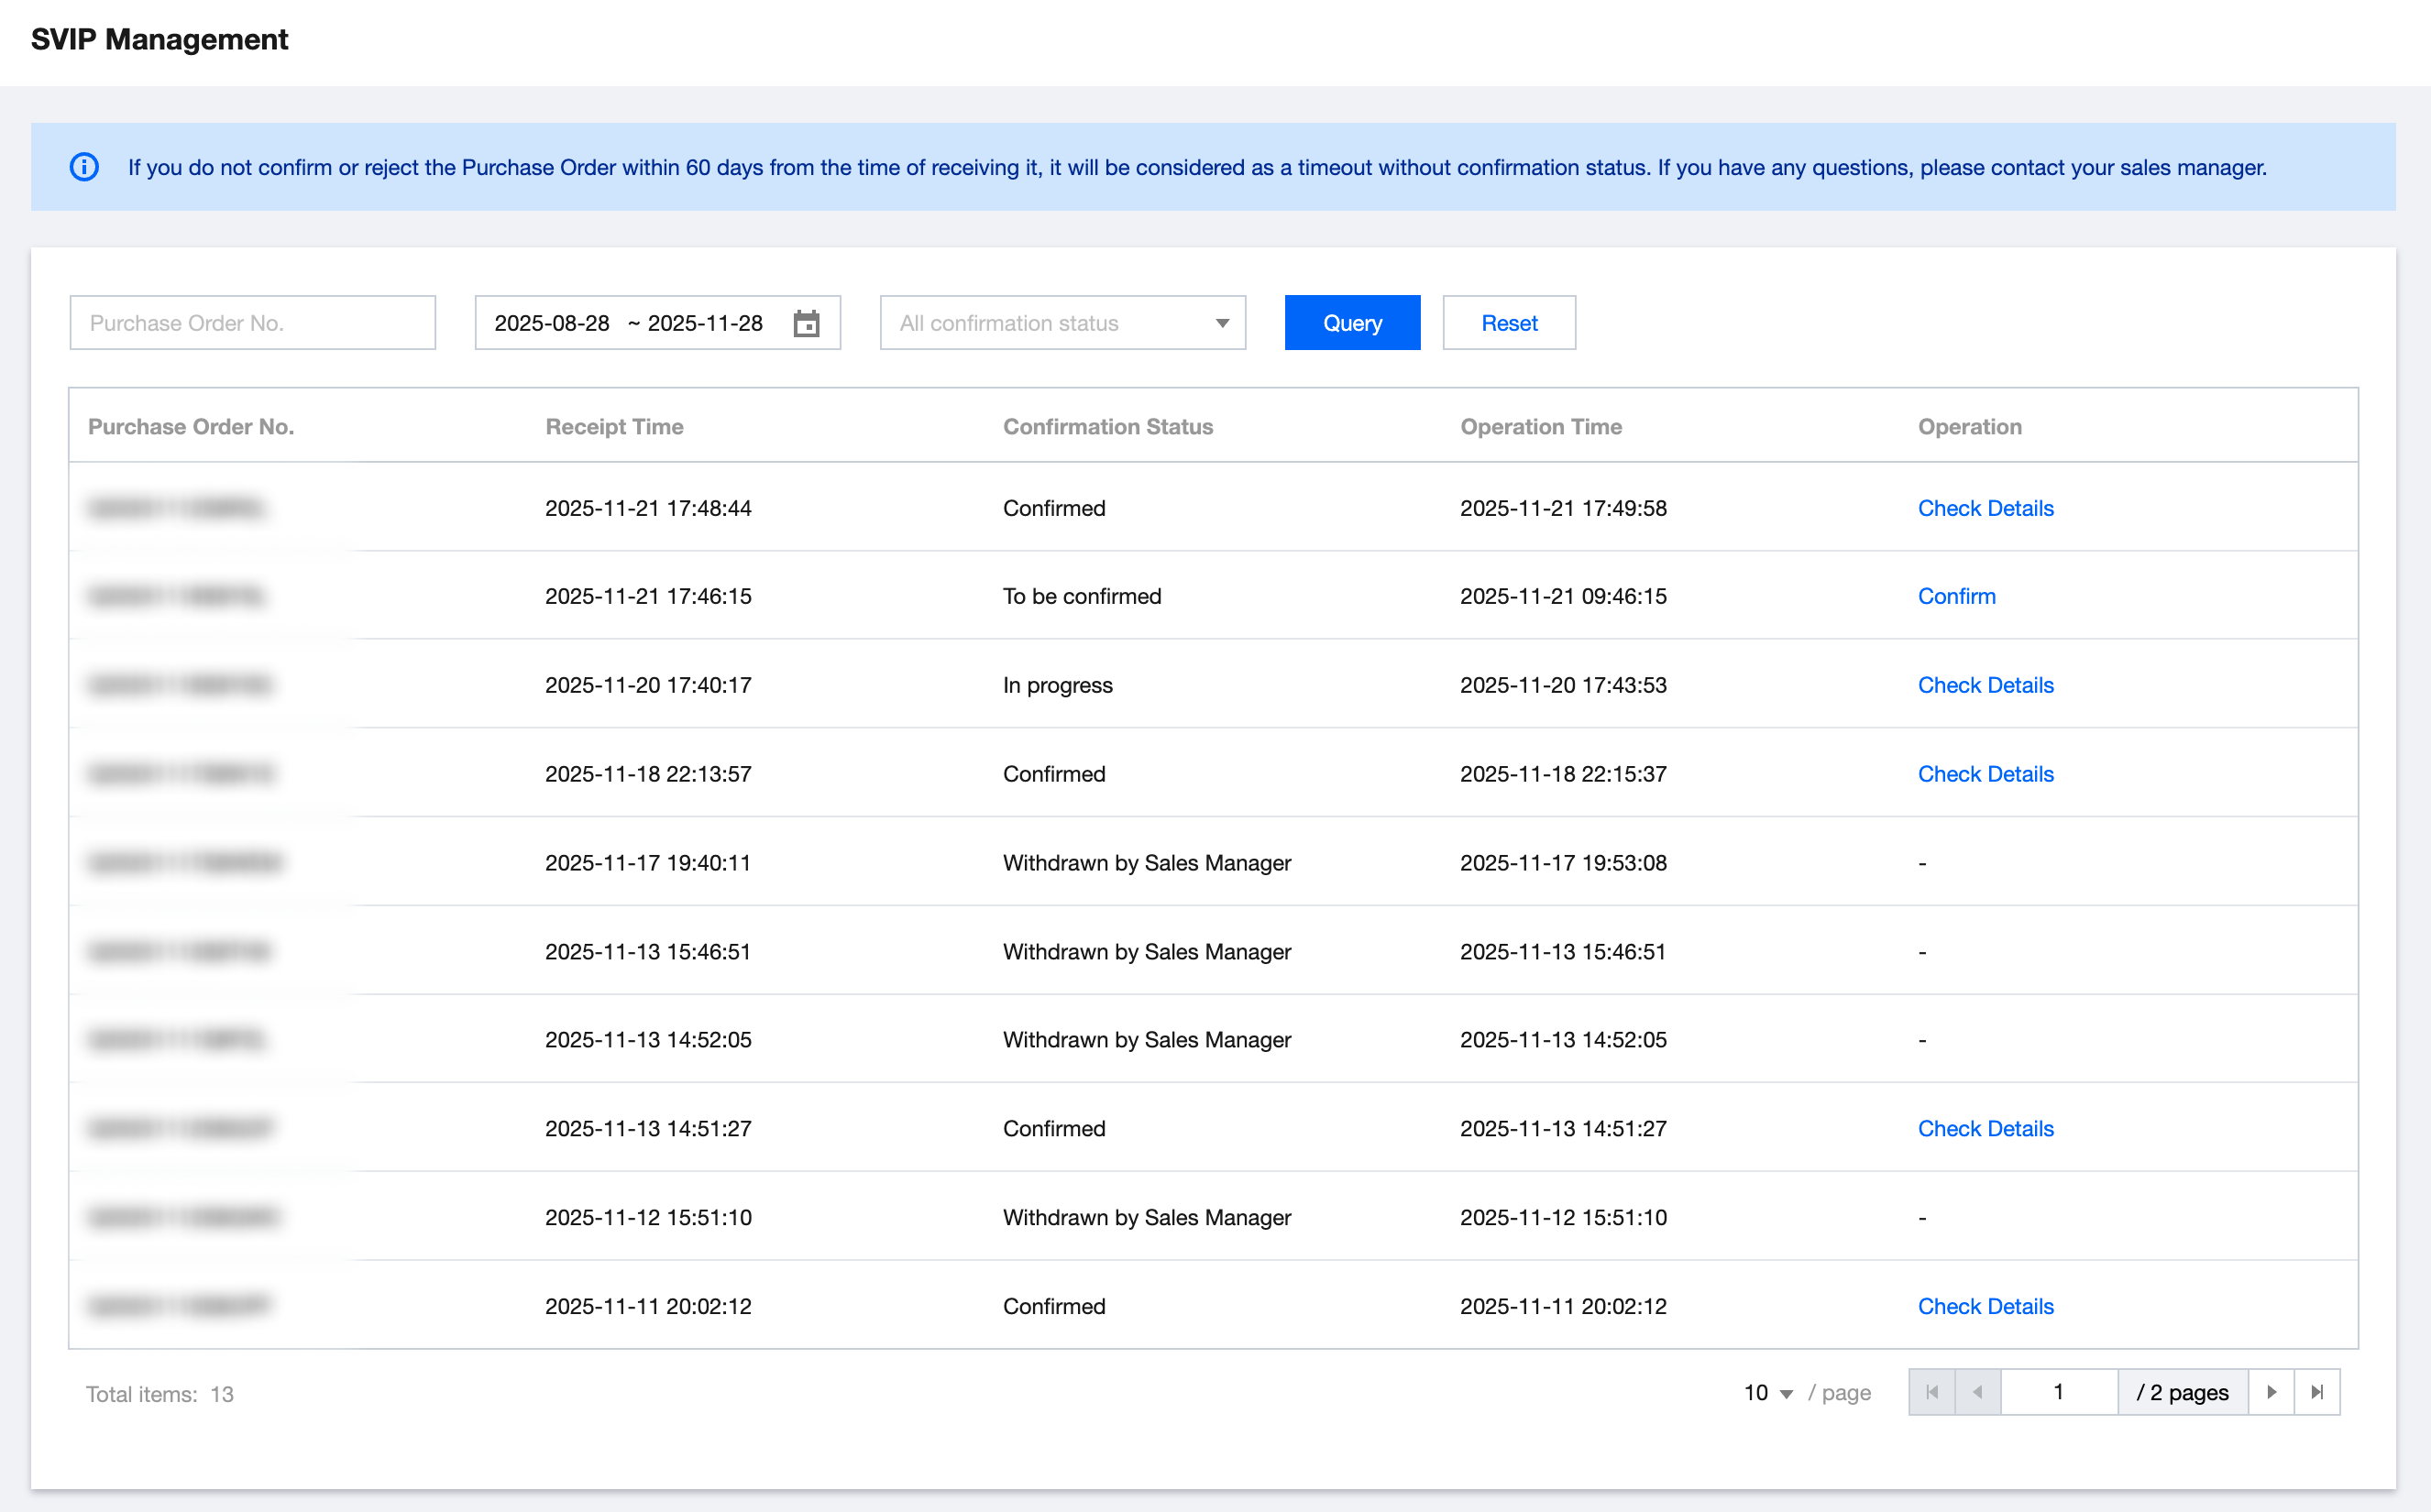
Task: Open Check Details for 2025-11-11 20:02:12 order
Action: click(x=1985, y=1306)
